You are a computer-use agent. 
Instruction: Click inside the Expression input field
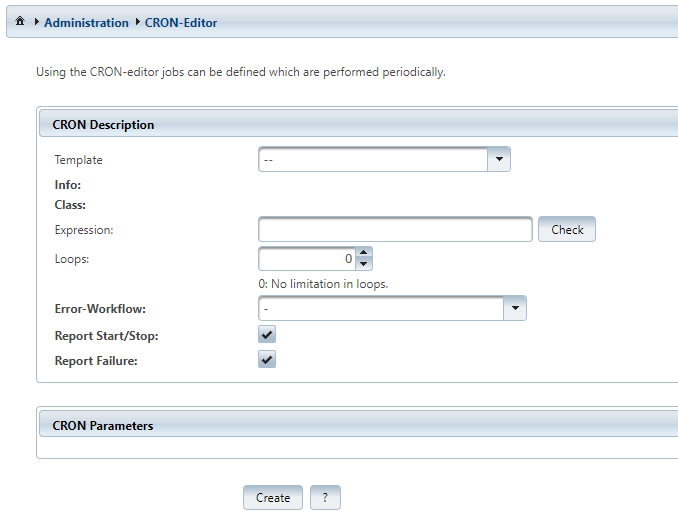[x=395, y=229]
